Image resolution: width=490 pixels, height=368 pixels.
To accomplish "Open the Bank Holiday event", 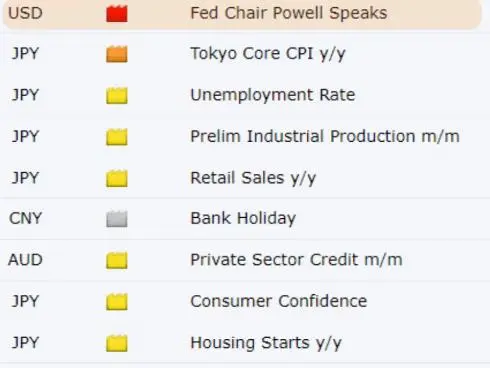I will [243, 219].
